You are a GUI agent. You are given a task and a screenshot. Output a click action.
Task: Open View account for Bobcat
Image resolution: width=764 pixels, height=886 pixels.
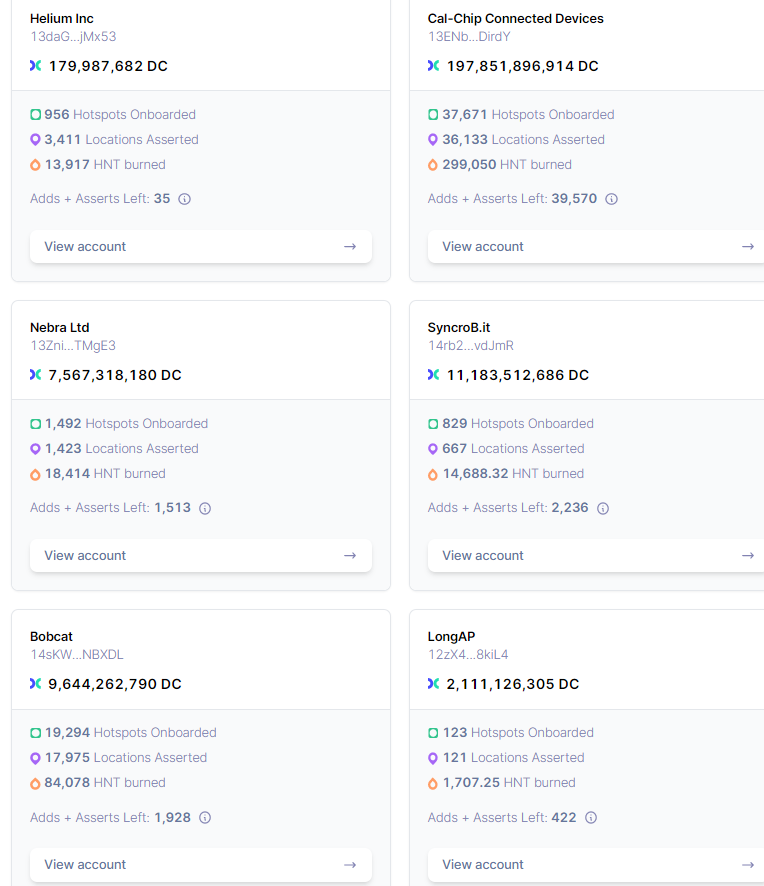(201, 865)
